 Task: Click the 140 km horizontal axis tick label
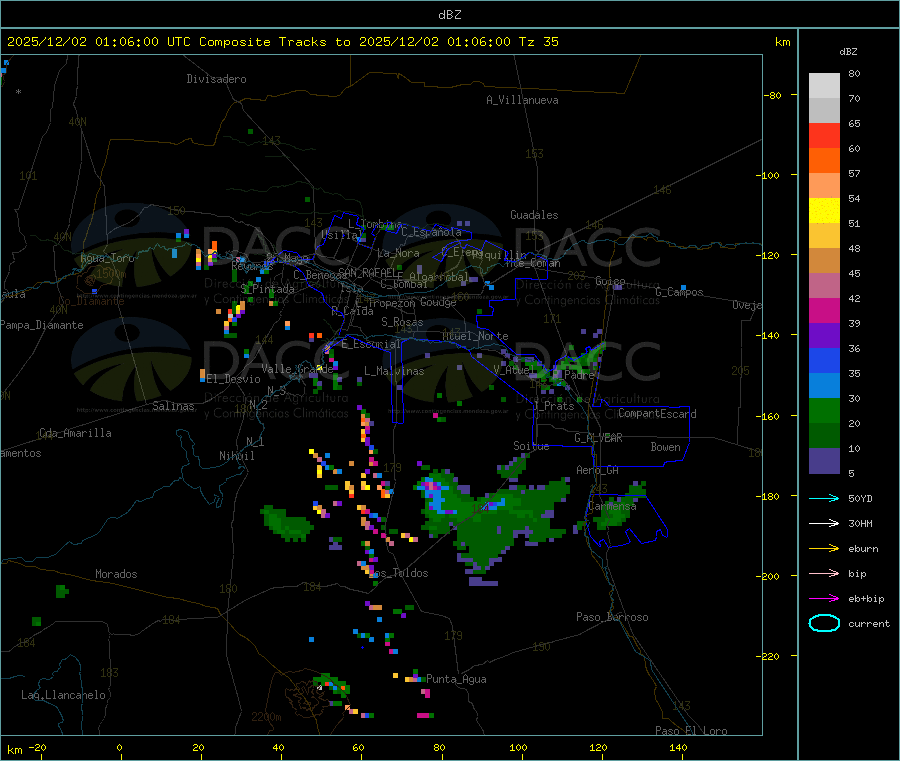coord(678,747)
